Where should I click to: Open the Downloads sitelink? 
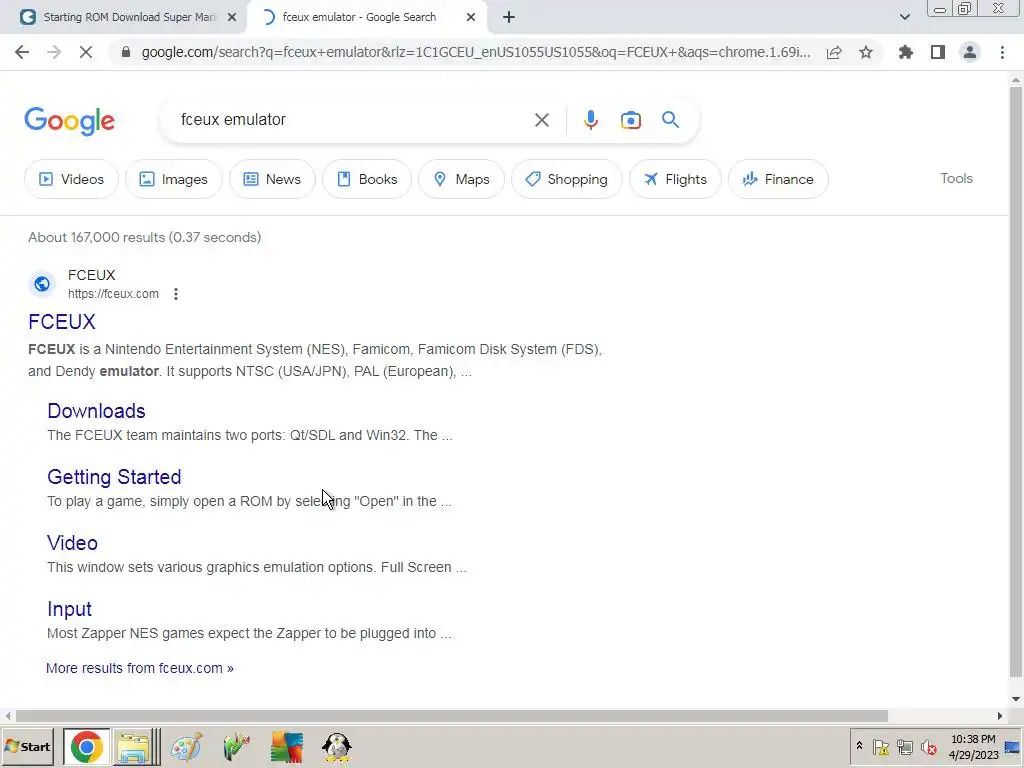click(96, 411)
